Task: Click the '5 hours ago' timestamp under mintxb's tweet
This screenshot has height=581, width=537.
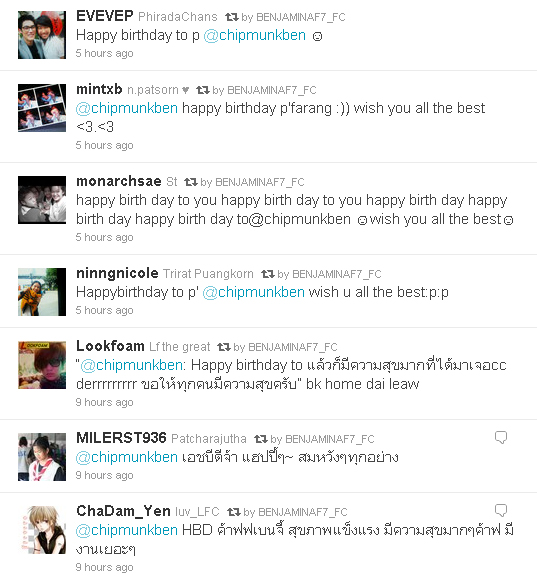Action: pyautogui.click(x=105, y=145)
